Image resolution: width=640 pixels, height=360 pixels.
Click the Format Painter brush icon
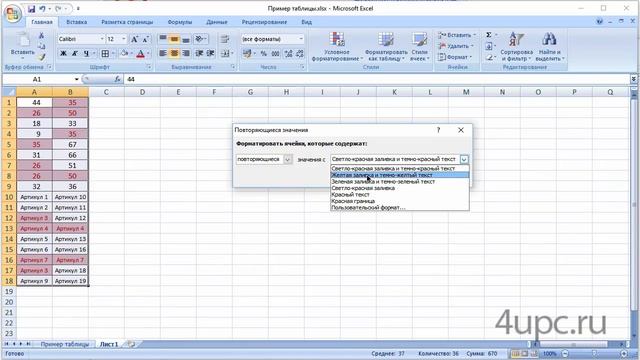41,57
